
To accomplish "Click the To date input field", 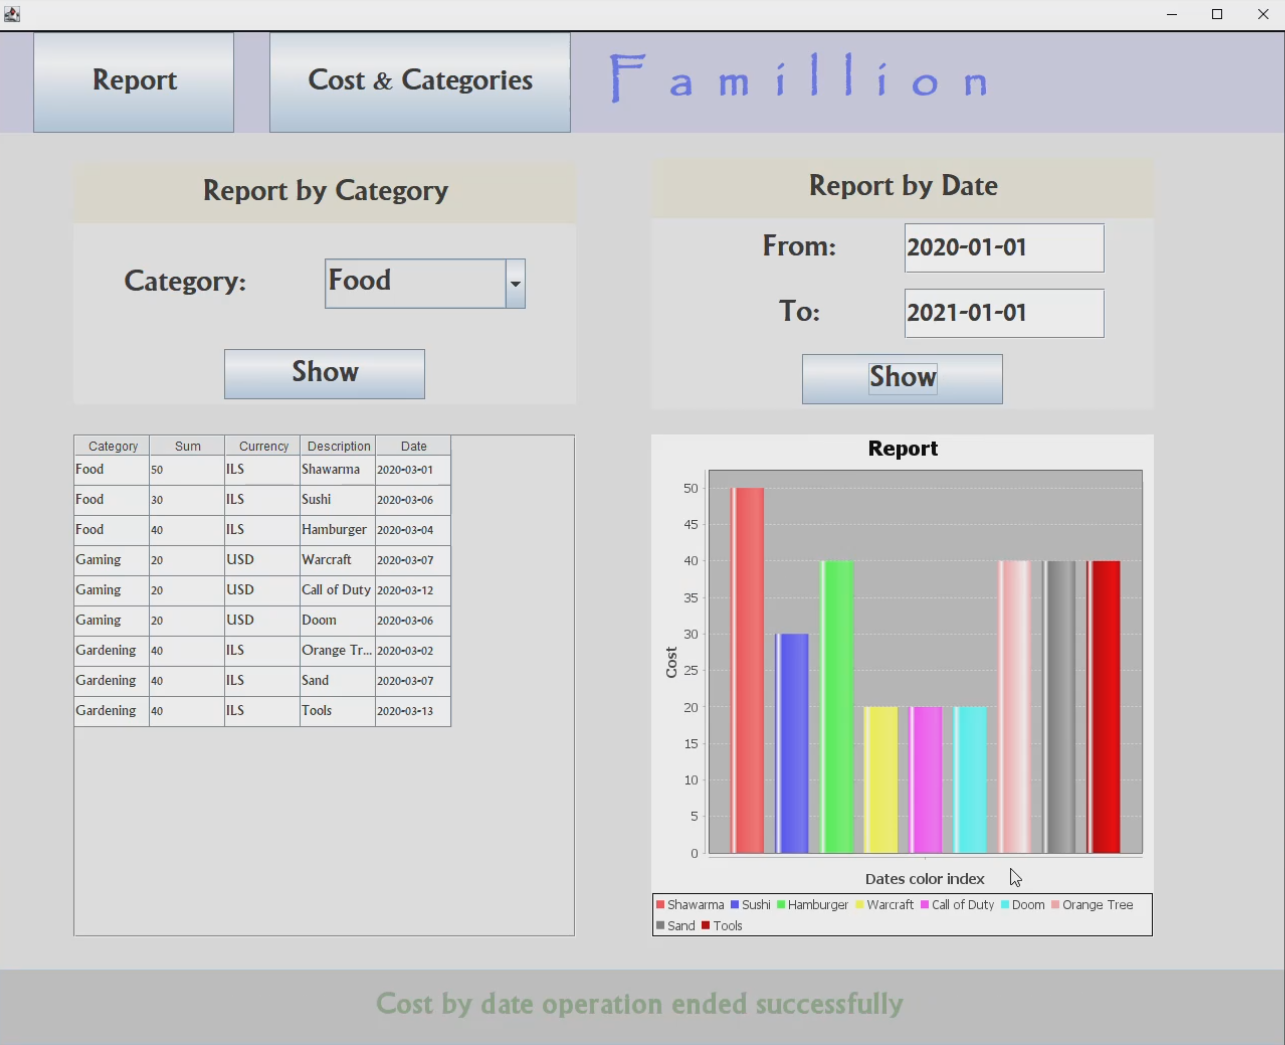I will [1003, 312].
